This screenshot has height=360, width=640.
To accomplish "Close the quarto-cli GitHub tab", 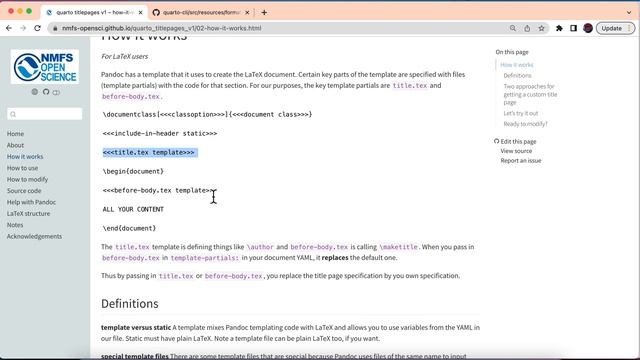I will [247, 13].
